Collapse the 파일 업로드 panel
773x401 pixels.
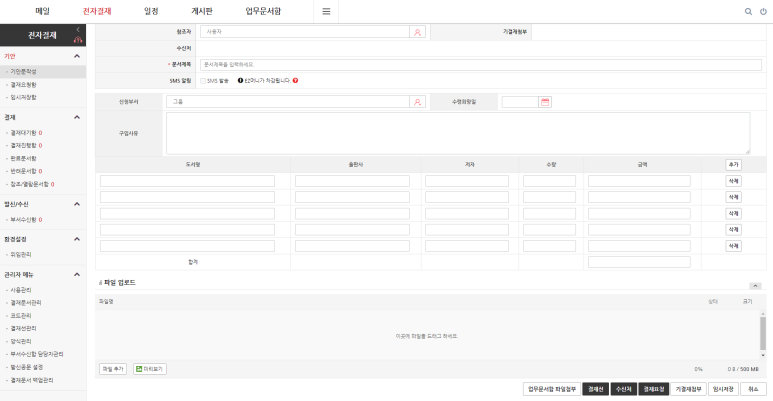755,285
